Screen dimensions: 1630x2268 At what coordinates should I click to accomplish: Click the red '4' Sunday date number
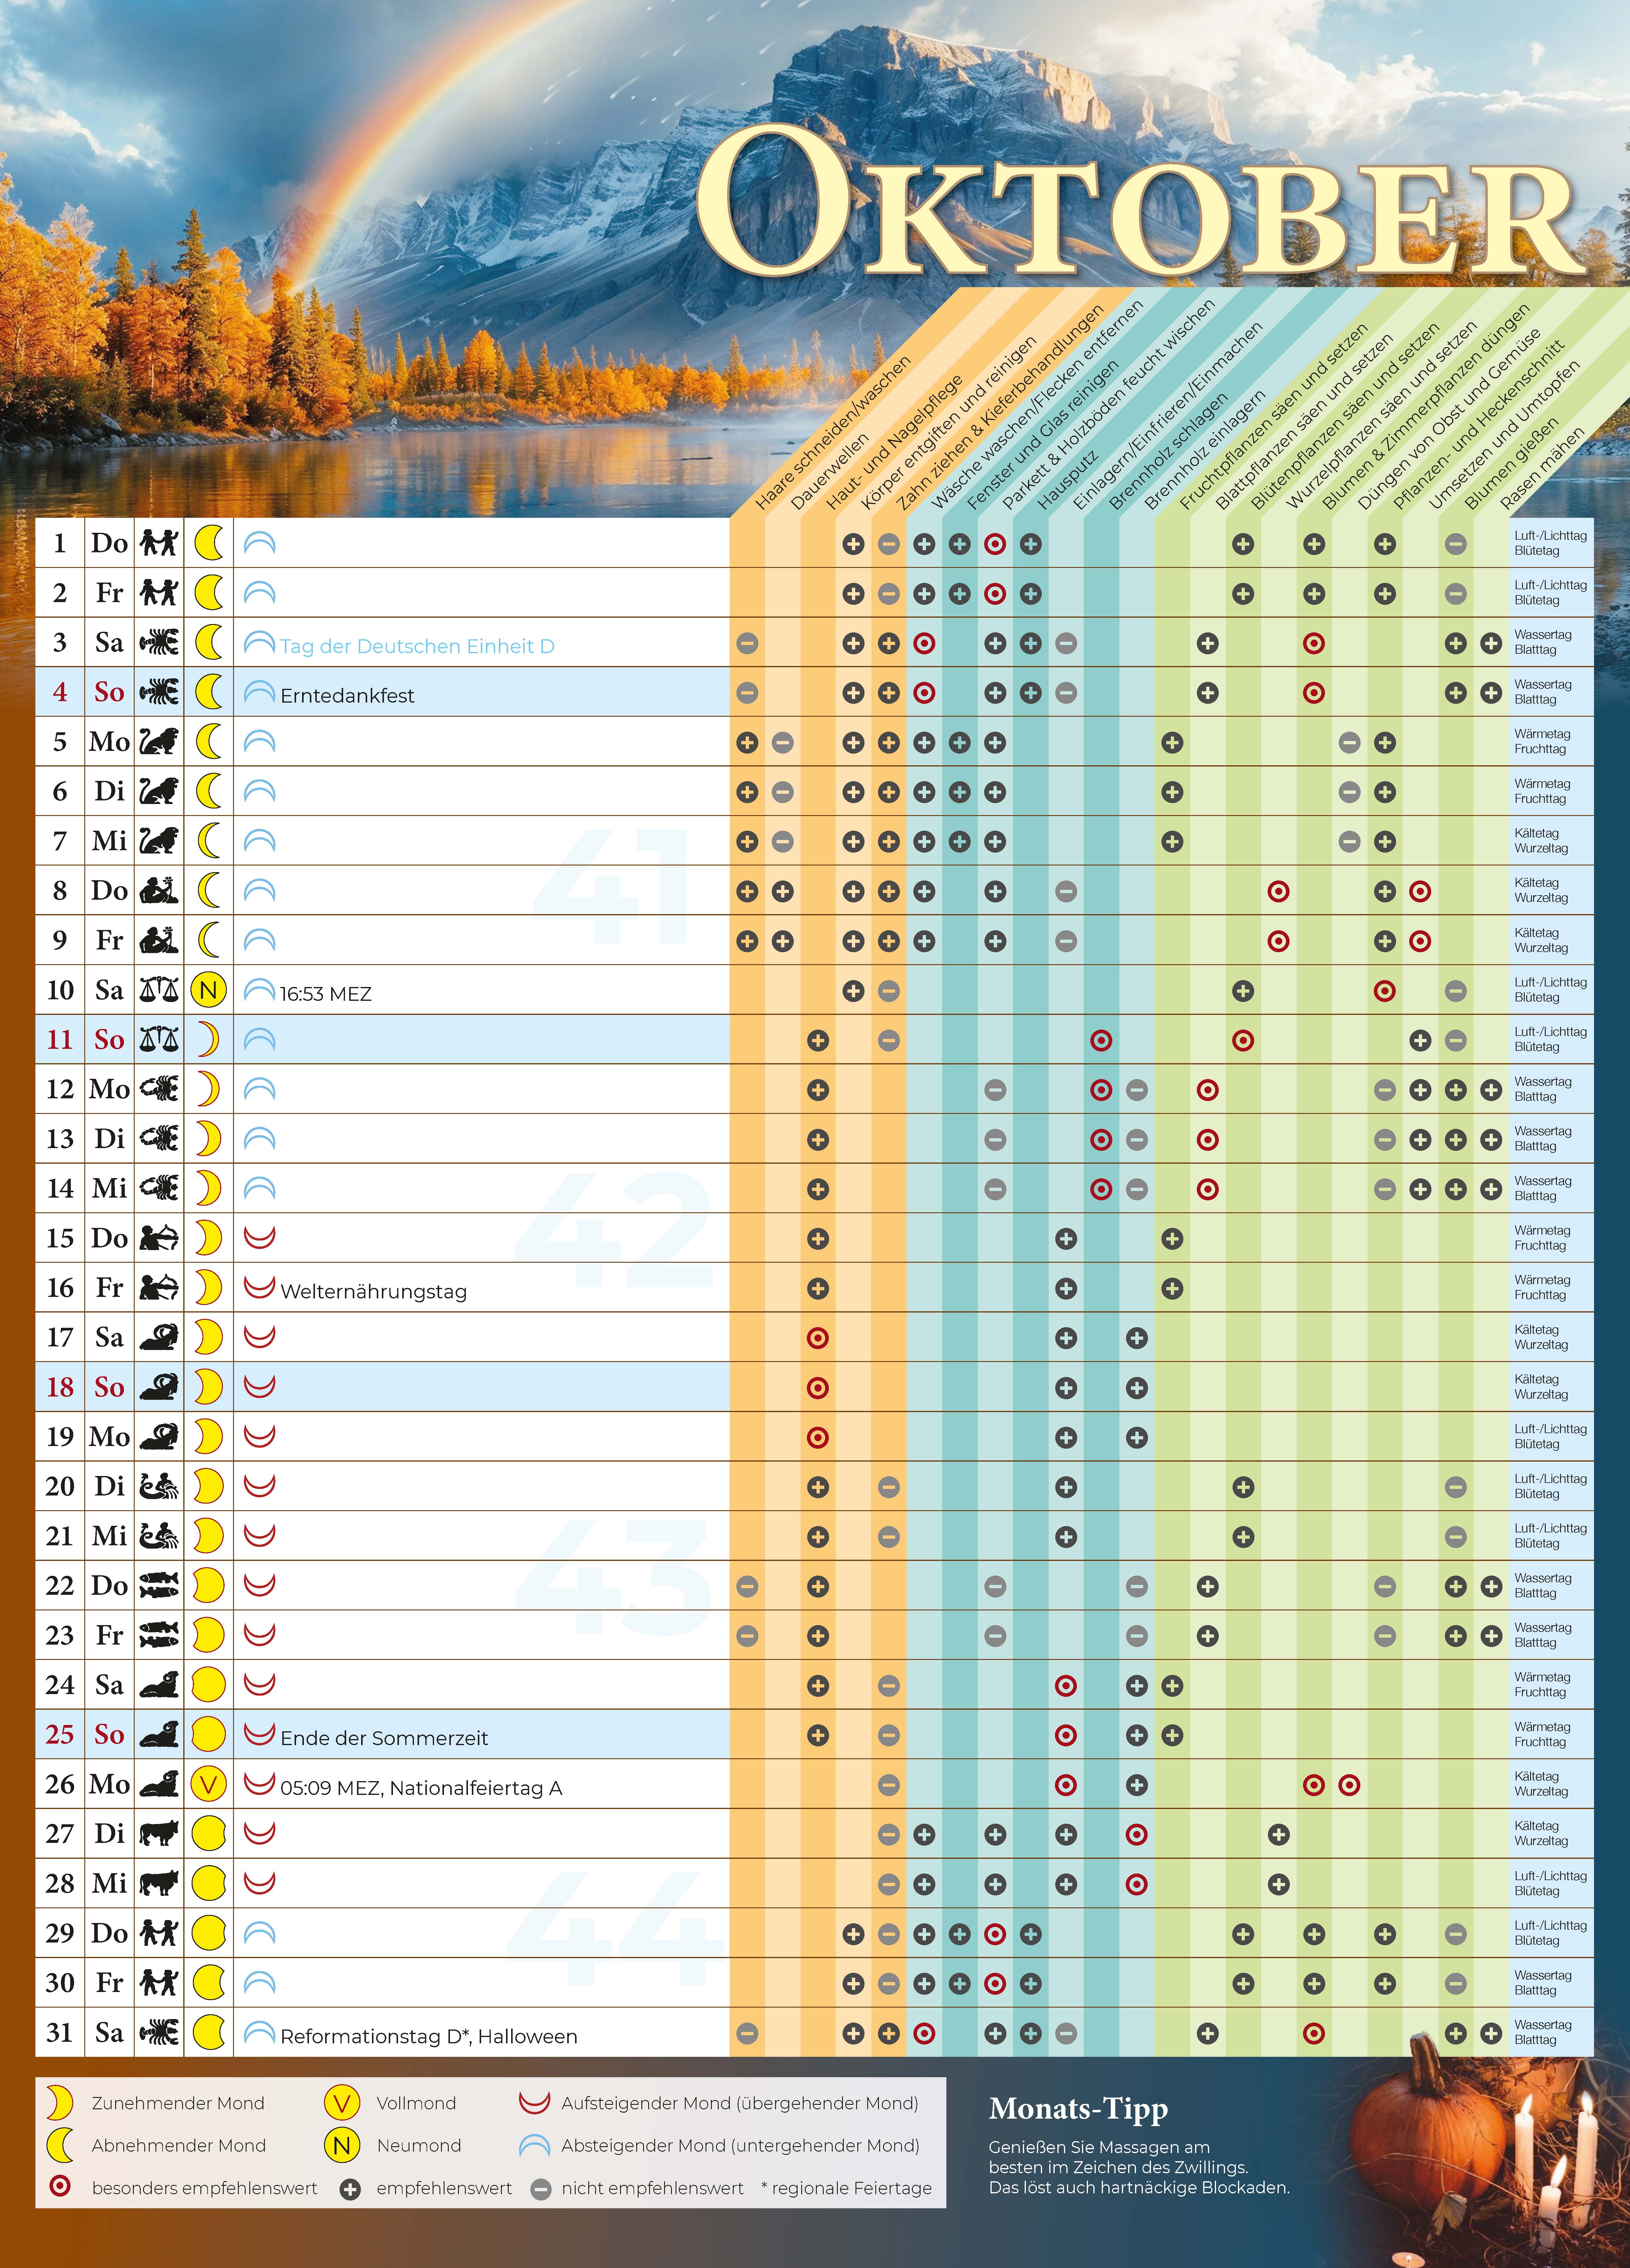tap(60, 692)
